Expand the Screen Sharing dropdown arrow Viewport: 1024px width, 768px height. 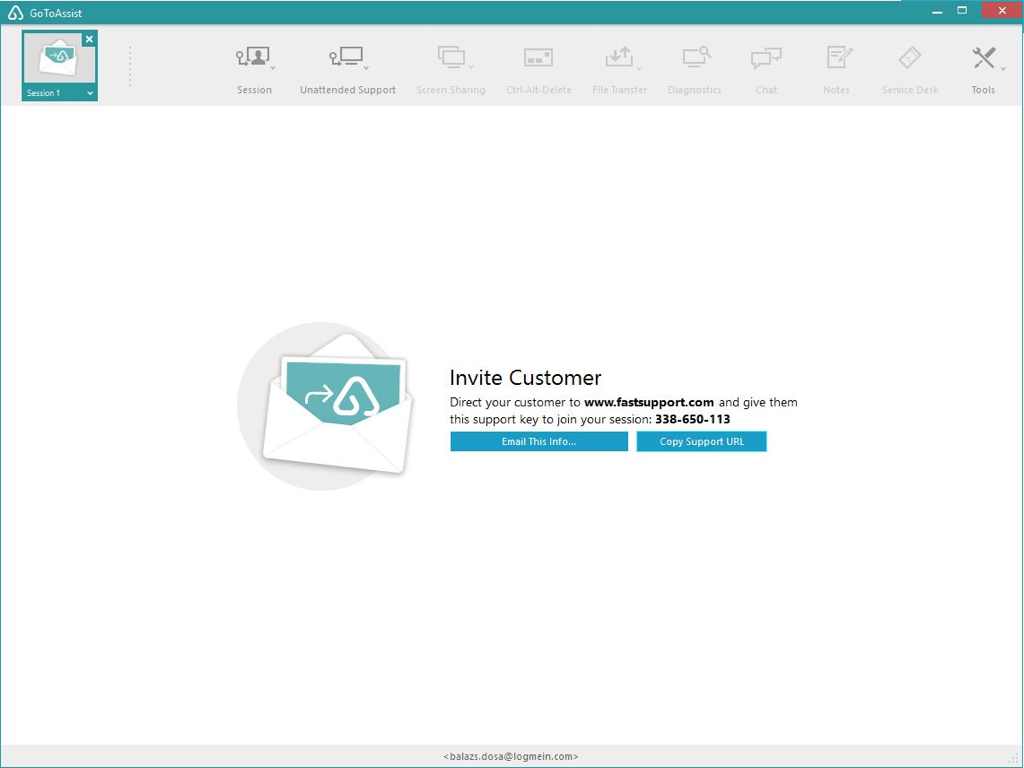pos(471,68)
